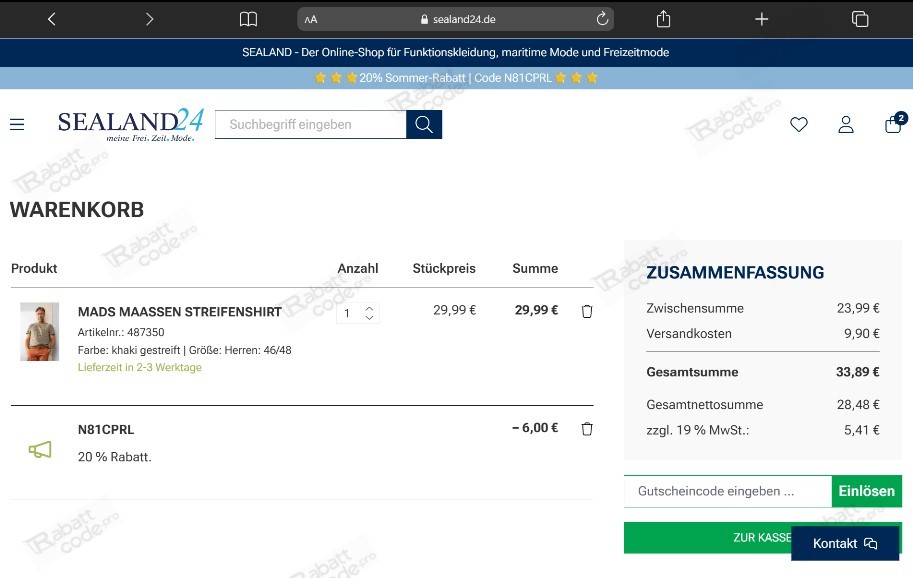Show all open tabs overview icon
The image size is (913, 578).
(x=860, y=19)
